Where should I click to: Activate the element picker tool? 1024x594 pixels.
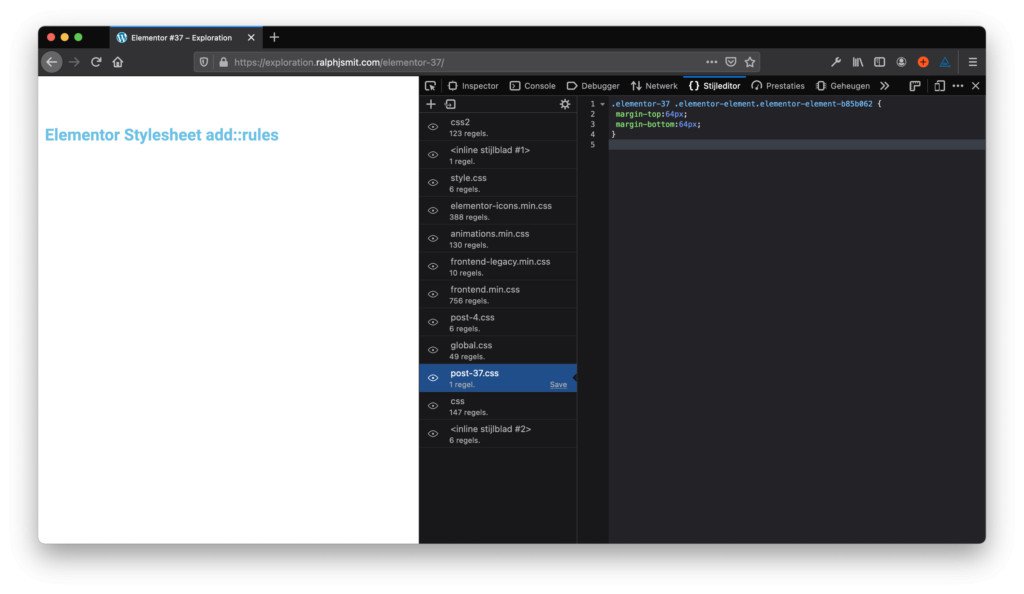(x=430, y=85)
